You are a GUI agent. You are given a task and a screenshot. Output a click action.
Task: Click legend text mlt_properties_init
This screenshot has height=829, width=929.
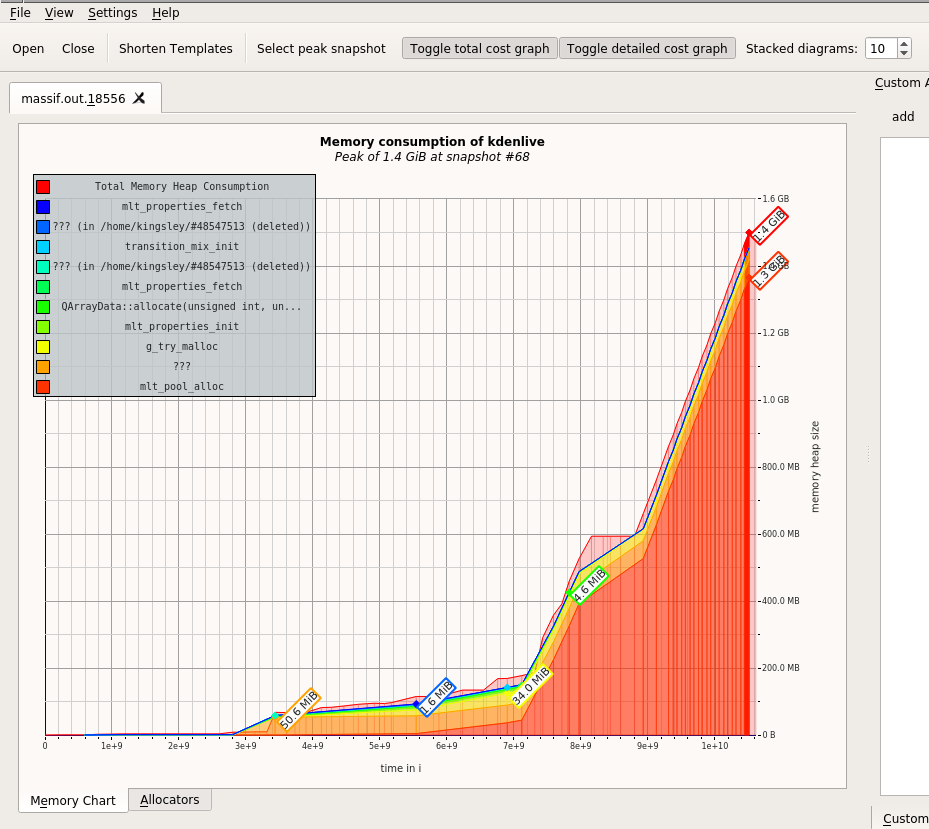[x=182, y=327]
